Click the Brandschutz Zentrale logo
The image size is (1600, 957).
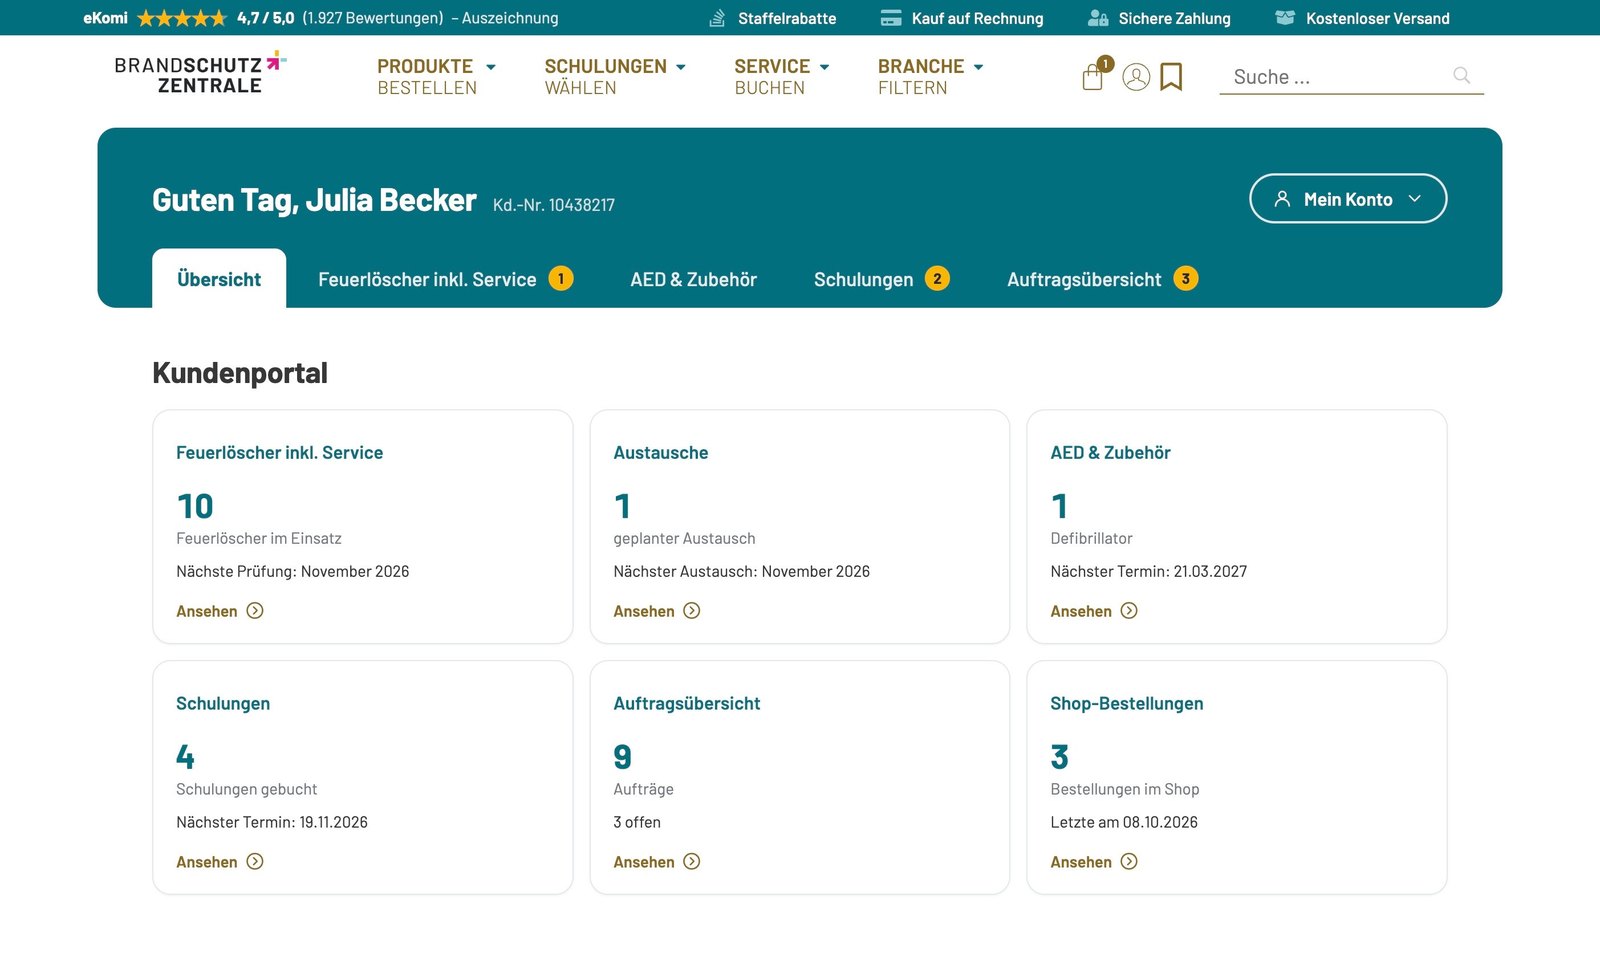pyautogui.click(x=200, y=74)
